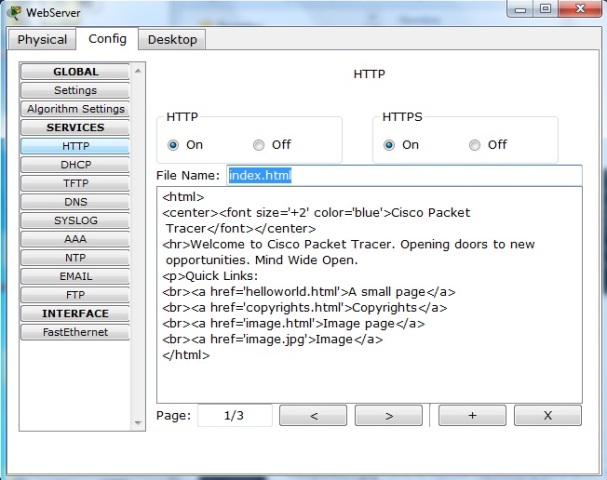
Task: Add a new page with + button
Action: (472, 415)
